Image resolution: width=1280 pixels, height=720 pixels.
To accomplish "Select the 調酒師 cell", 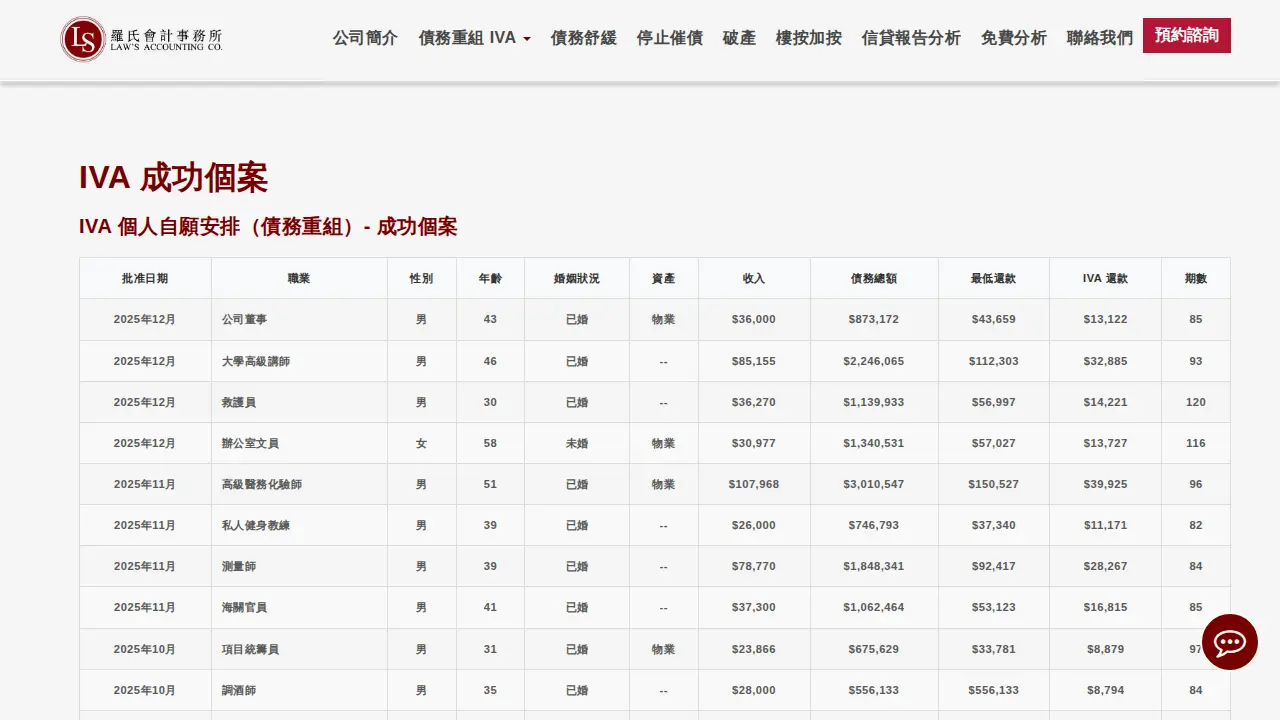I will coord(299,690).
